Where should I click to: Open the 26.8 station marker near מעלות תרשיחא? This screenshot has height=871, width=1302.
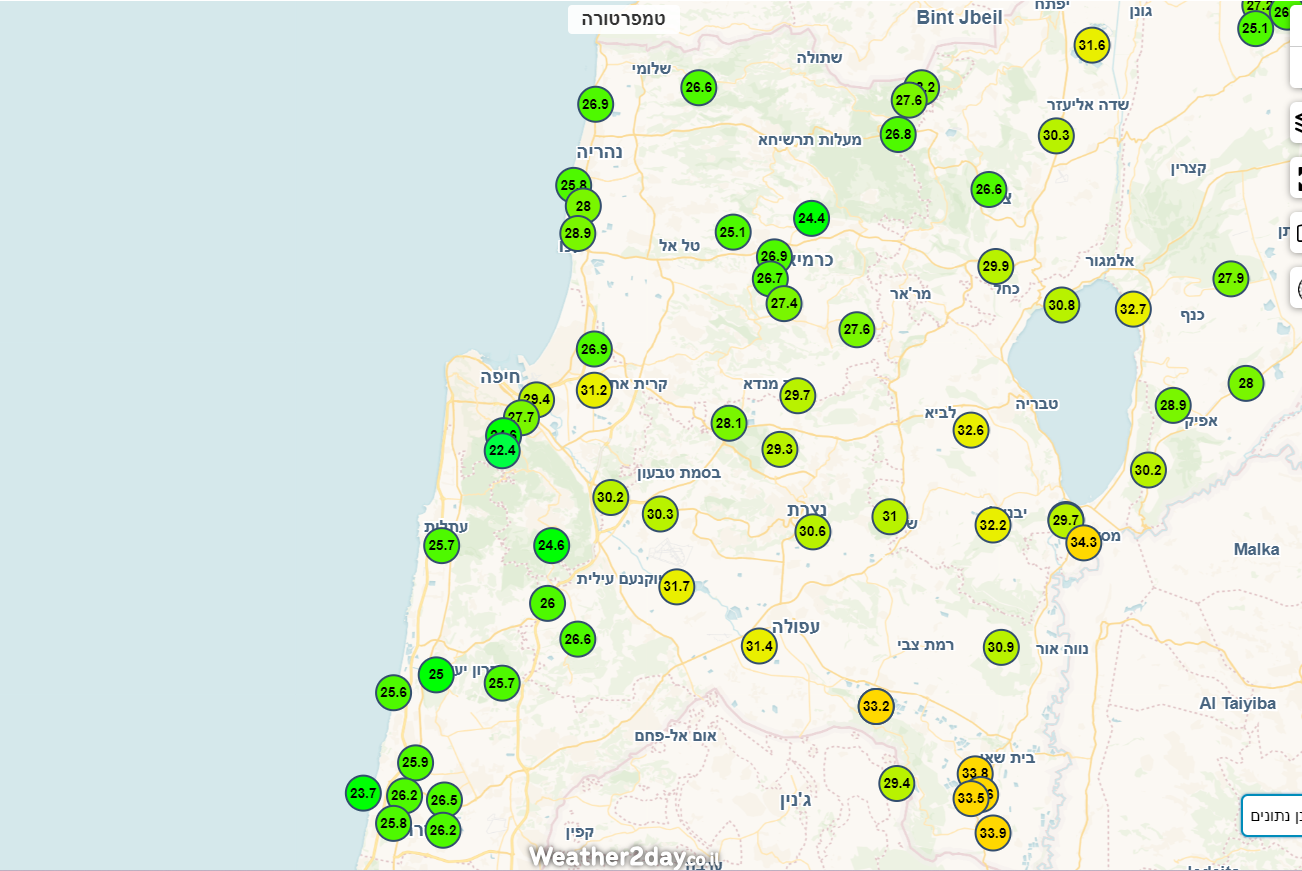point(898,134)
